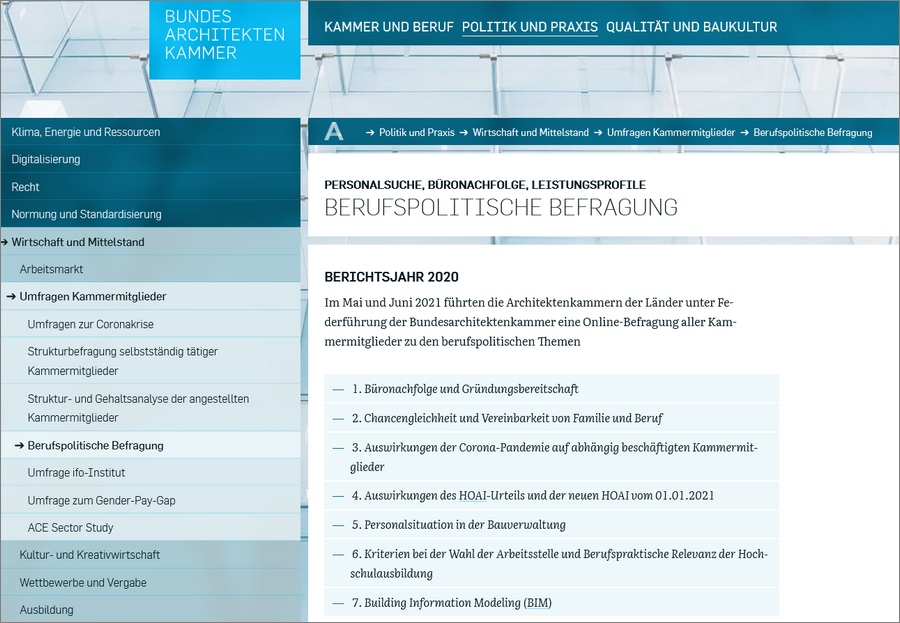This screenshot has height=623, width=900.
Task: Open Arbeitsmarkt in sidebar
Action: point(150,269)
